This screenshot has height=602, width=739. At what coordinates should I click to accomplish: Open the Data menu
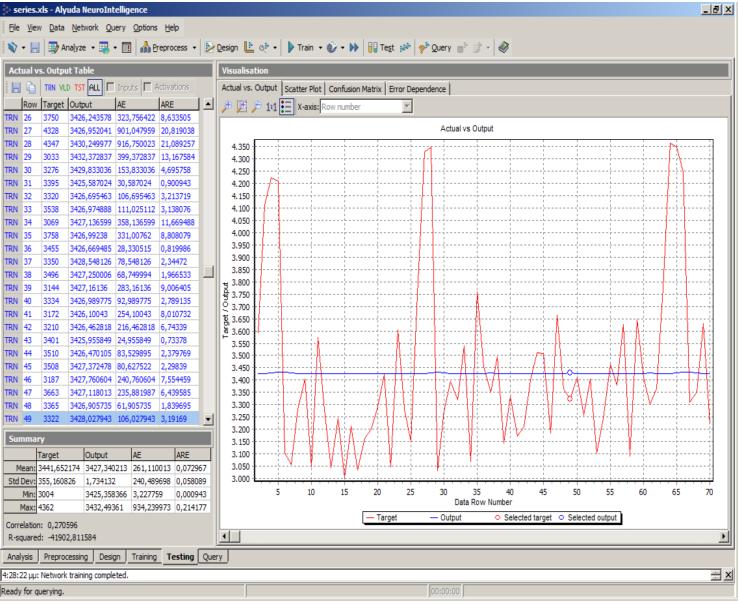coord(57,28)
